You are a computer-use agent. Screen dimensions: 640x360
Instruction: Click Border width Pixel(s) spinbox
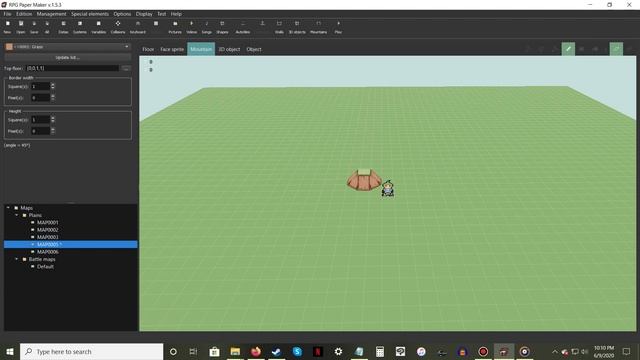43,98
